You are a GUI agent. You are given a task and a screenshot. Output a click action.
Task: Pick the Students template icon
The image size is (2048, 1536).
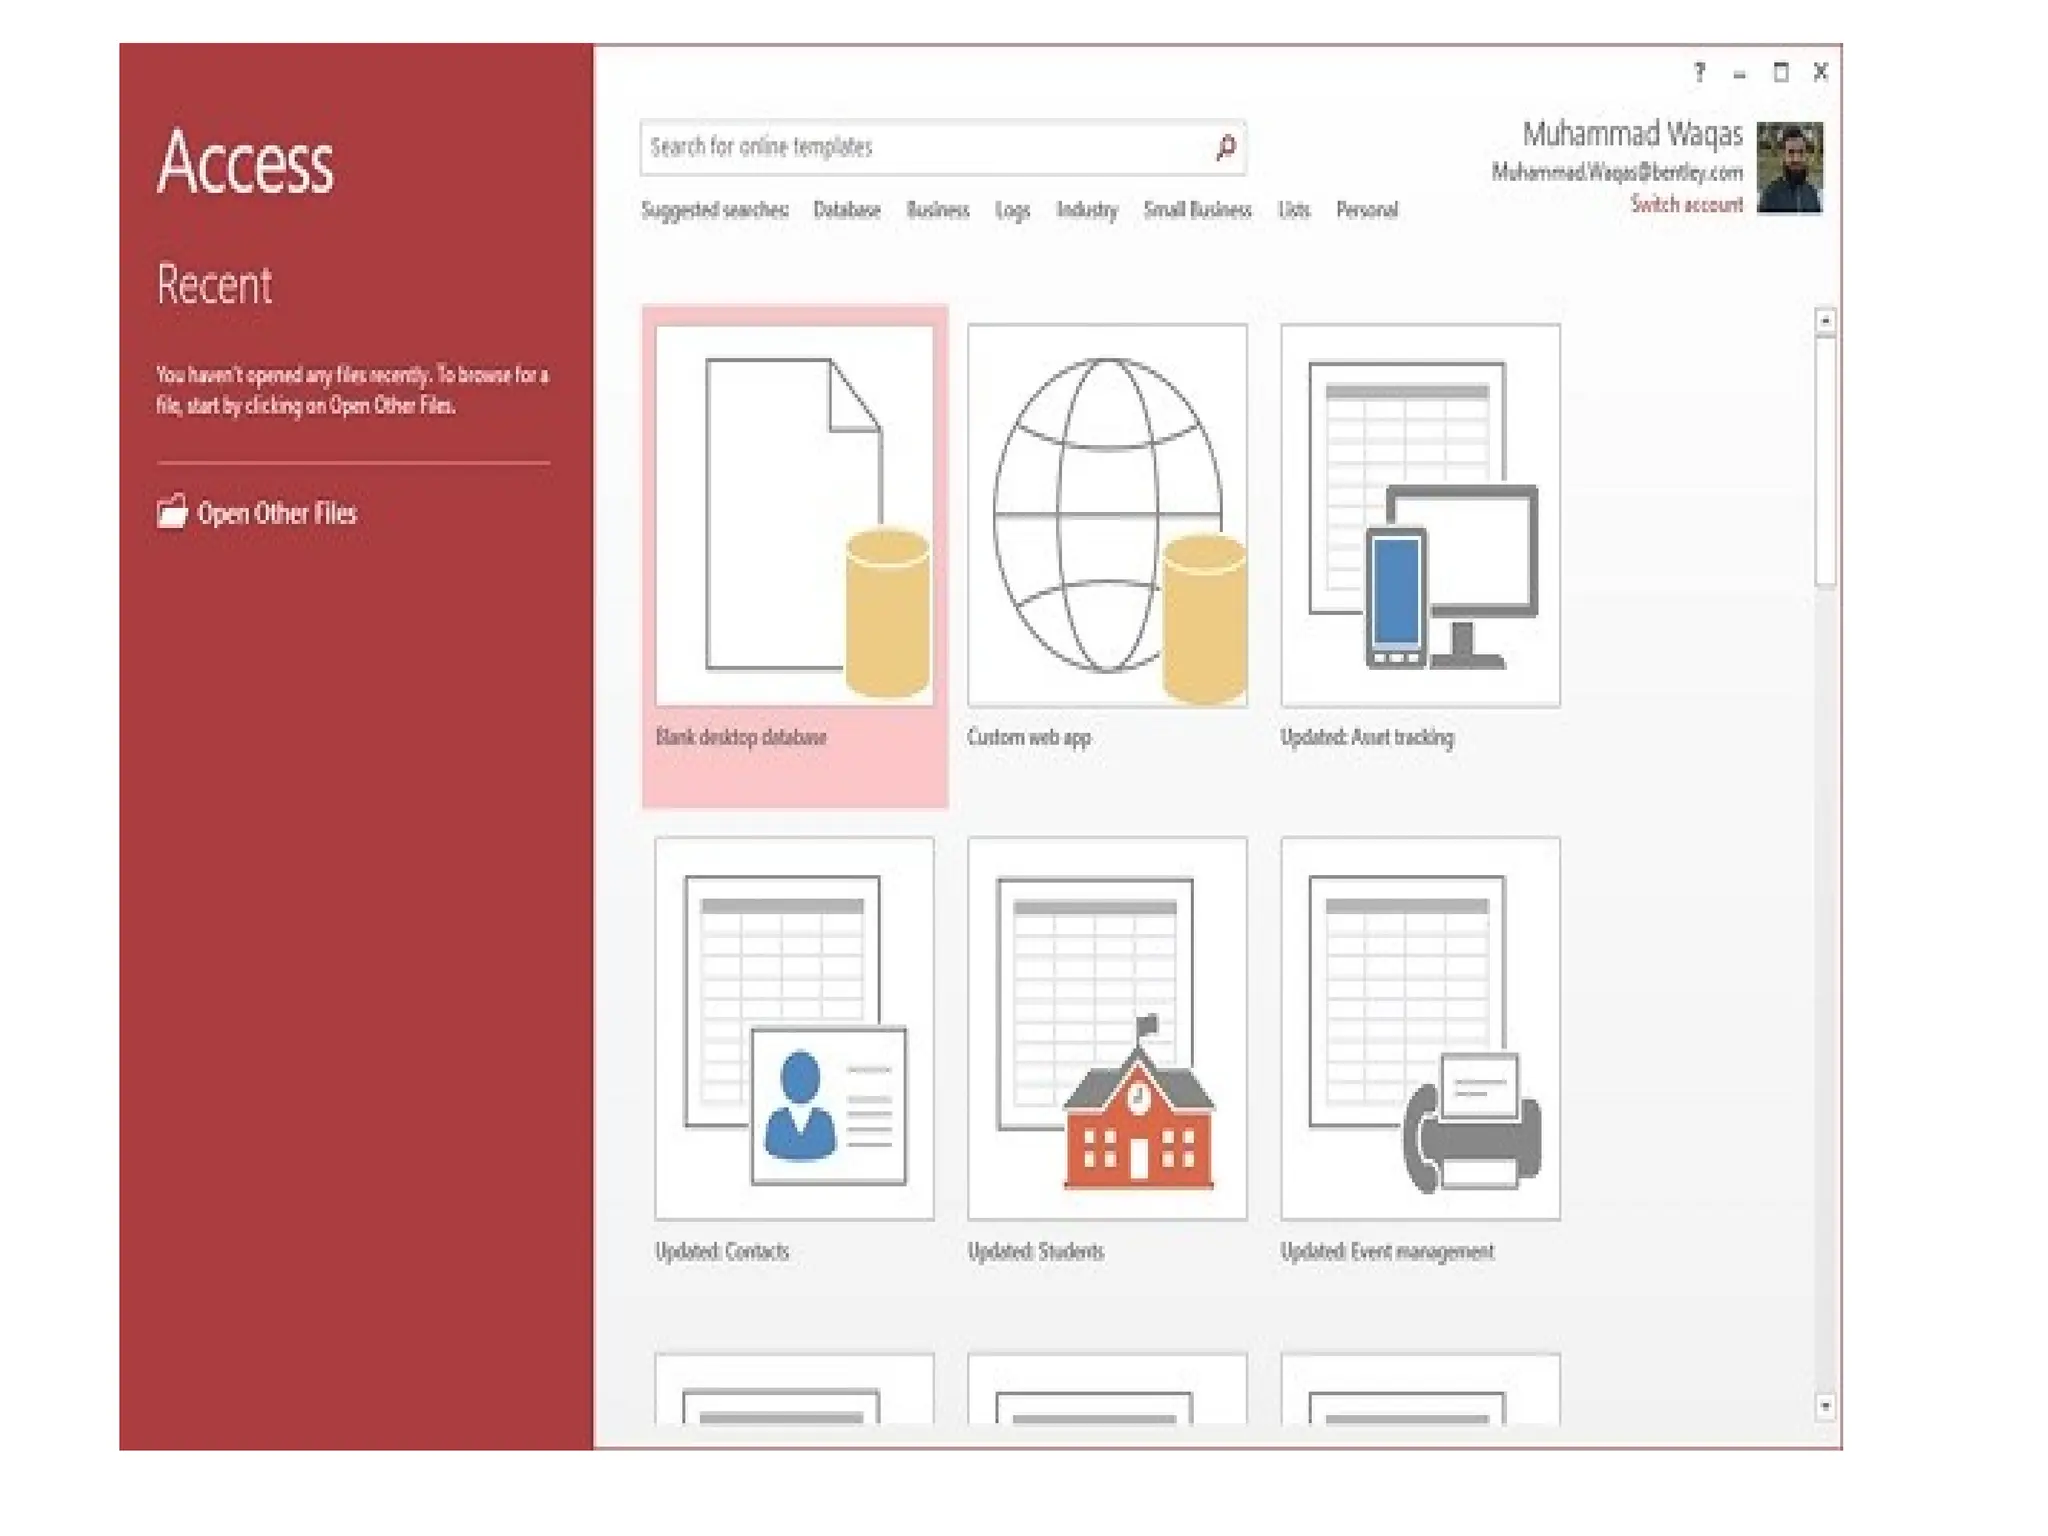coord(1107,1029)
